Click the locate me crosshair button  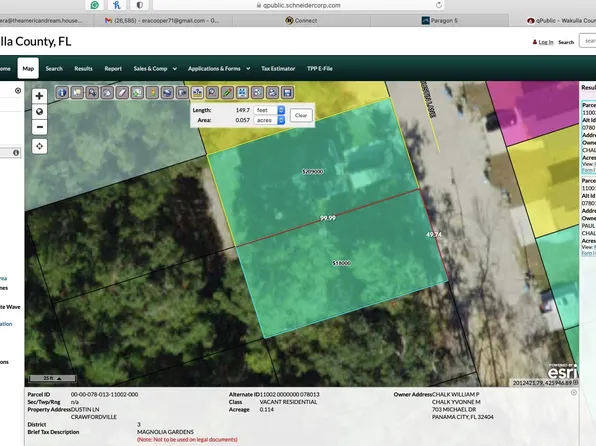[x=39, y=146]
